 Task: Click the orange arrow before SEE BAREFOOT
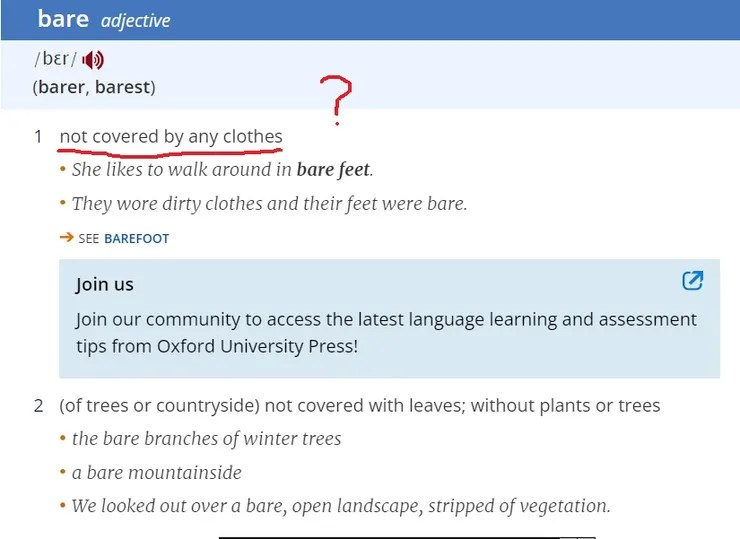(66, 237)
